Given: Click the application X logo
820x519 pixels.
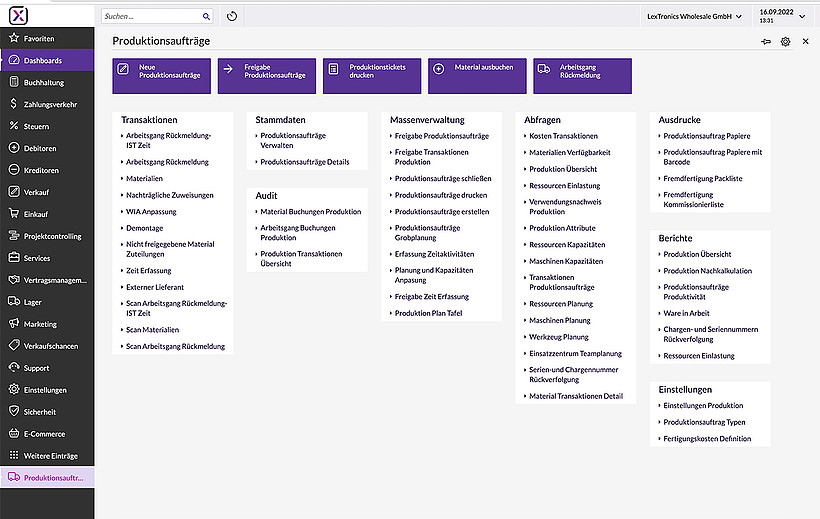Looking at the screenshot, I should [x=18, y=16].
